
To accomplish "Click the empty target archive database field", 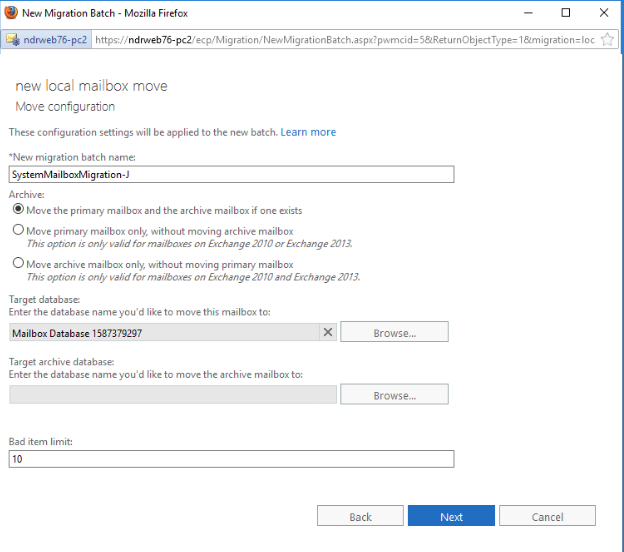I will click(x=173, y=394).
